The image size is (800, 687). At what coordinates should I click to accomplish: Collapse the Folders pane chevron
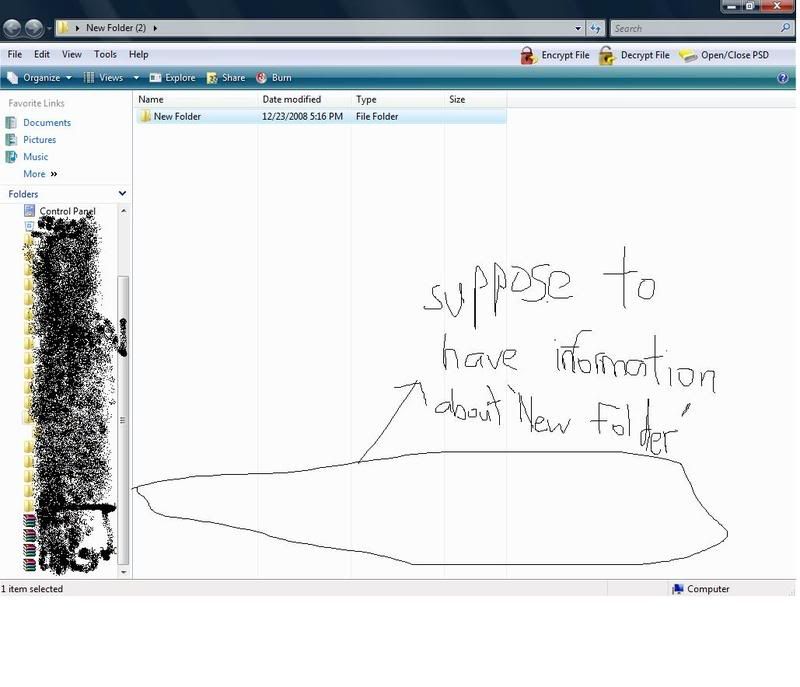click(x=122, y=194)
